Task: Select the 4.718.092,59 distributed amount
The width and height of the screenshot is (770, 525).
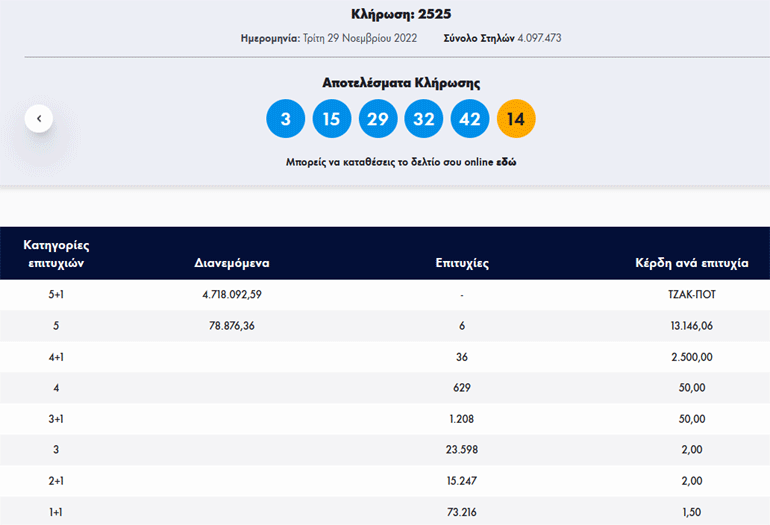Action: [x=232, y=295]
